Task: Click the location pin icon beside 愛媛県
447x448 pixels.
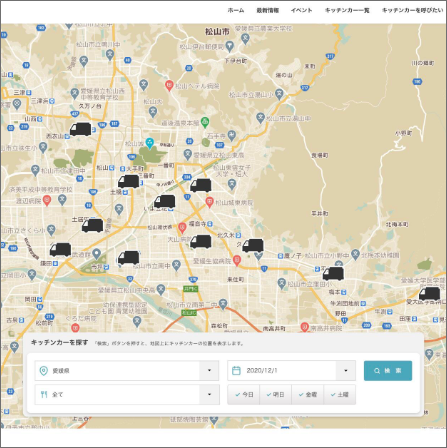Action: (44, 371)
